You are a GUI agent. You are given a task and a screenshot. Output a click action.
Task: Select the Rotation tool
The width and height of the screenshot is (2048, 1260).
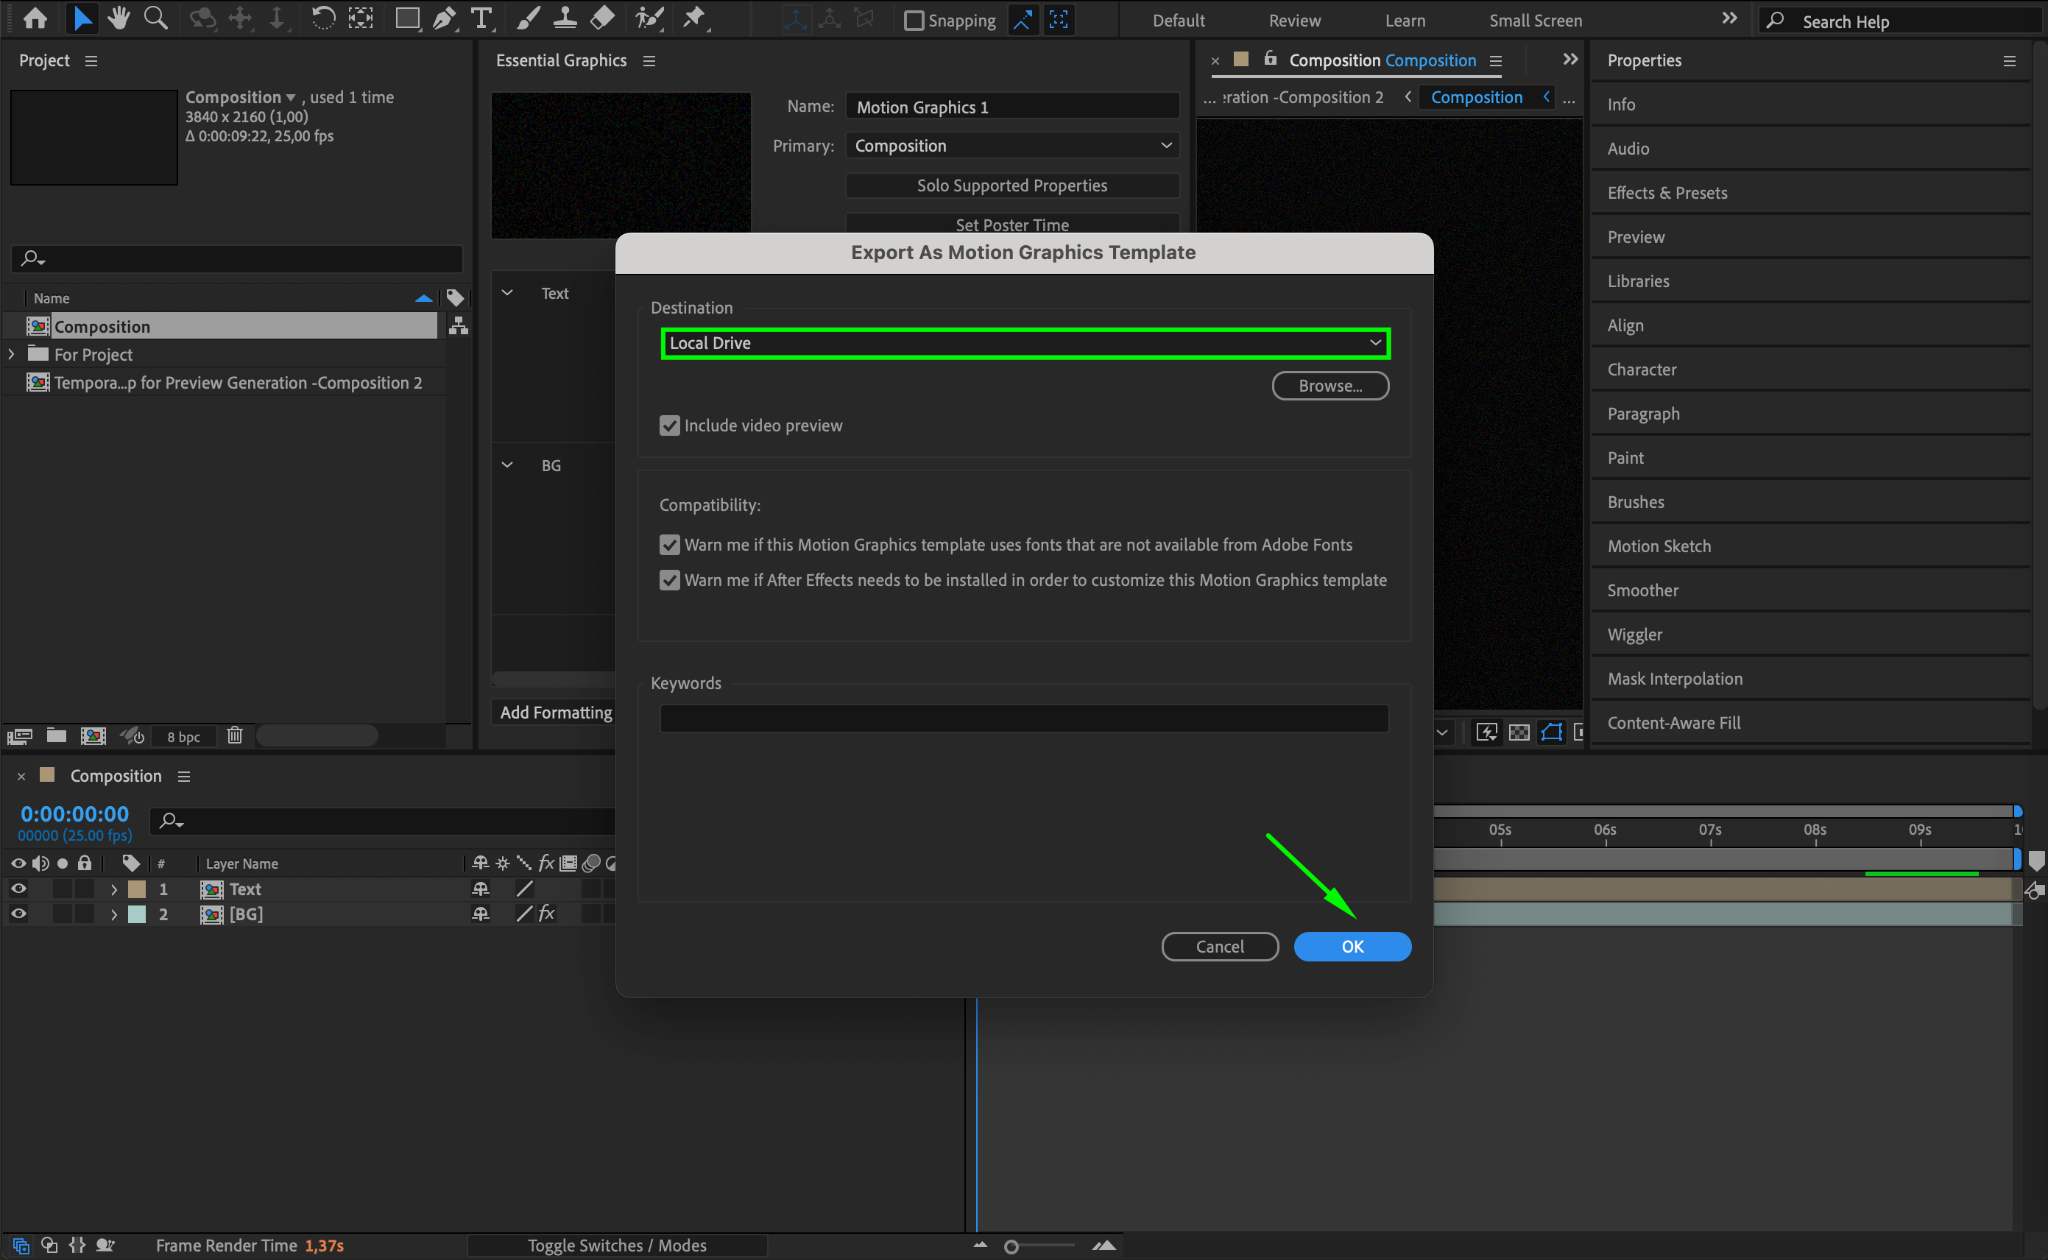click(x=322, y=18)
